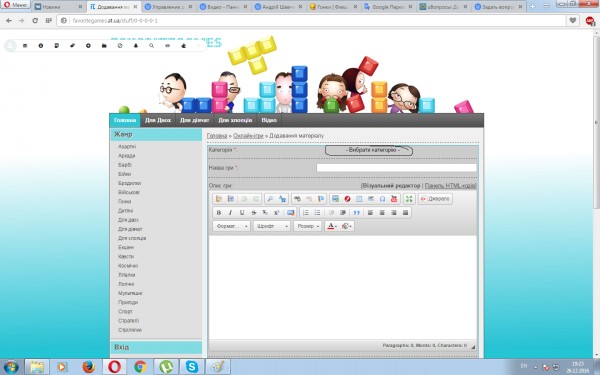The height and width of the screenshot is (375, 600).
Task: Toggle Superscript formatting in the editor
Action: coord(276,212)
